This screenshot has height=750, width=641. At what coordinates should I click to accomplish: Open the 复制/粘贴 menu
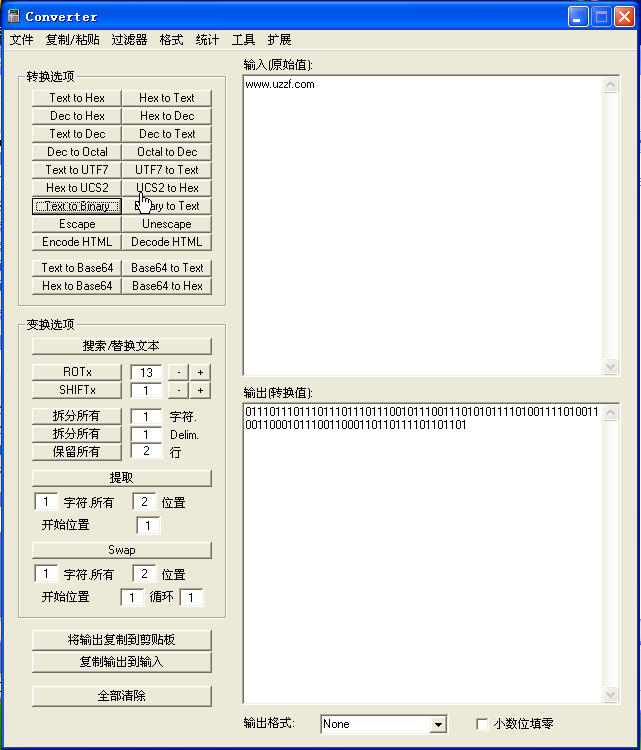coord(73,40)
